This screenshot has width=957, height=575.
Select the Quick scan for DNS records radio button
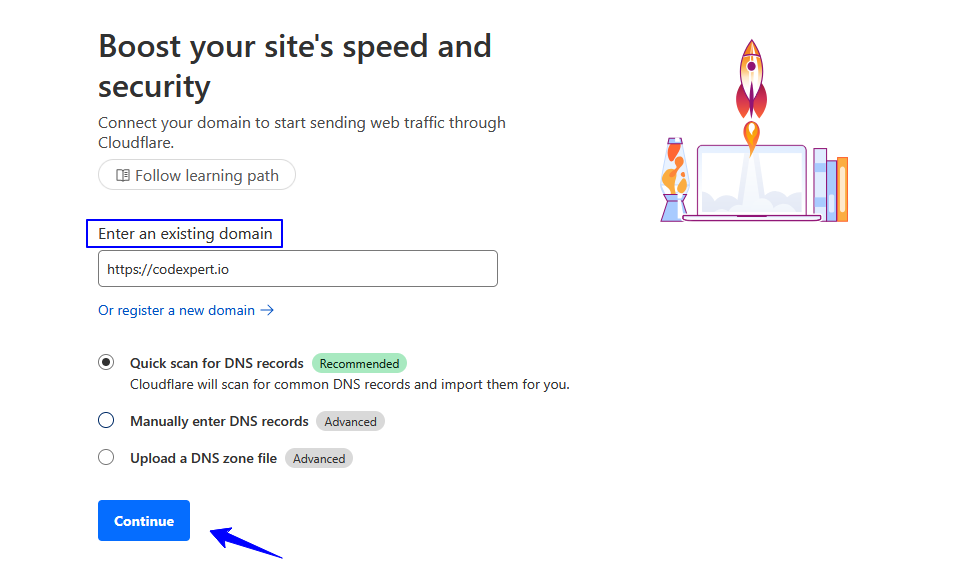[106, 363]
